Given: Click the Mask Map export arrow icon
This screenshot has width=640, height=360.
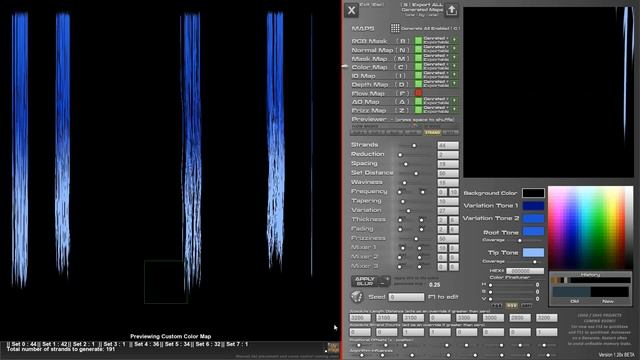Looking at the screenshot, I should click(x=454, y=58).
